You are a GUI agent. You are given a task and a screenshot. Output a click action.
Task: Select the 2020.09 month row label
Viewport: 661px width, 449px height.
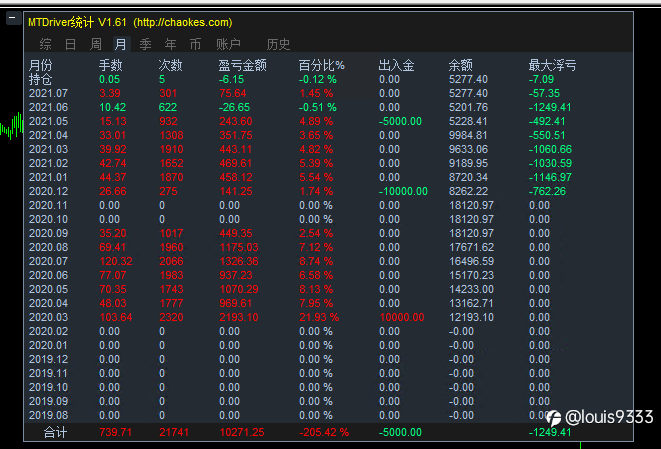coord(48,233)
